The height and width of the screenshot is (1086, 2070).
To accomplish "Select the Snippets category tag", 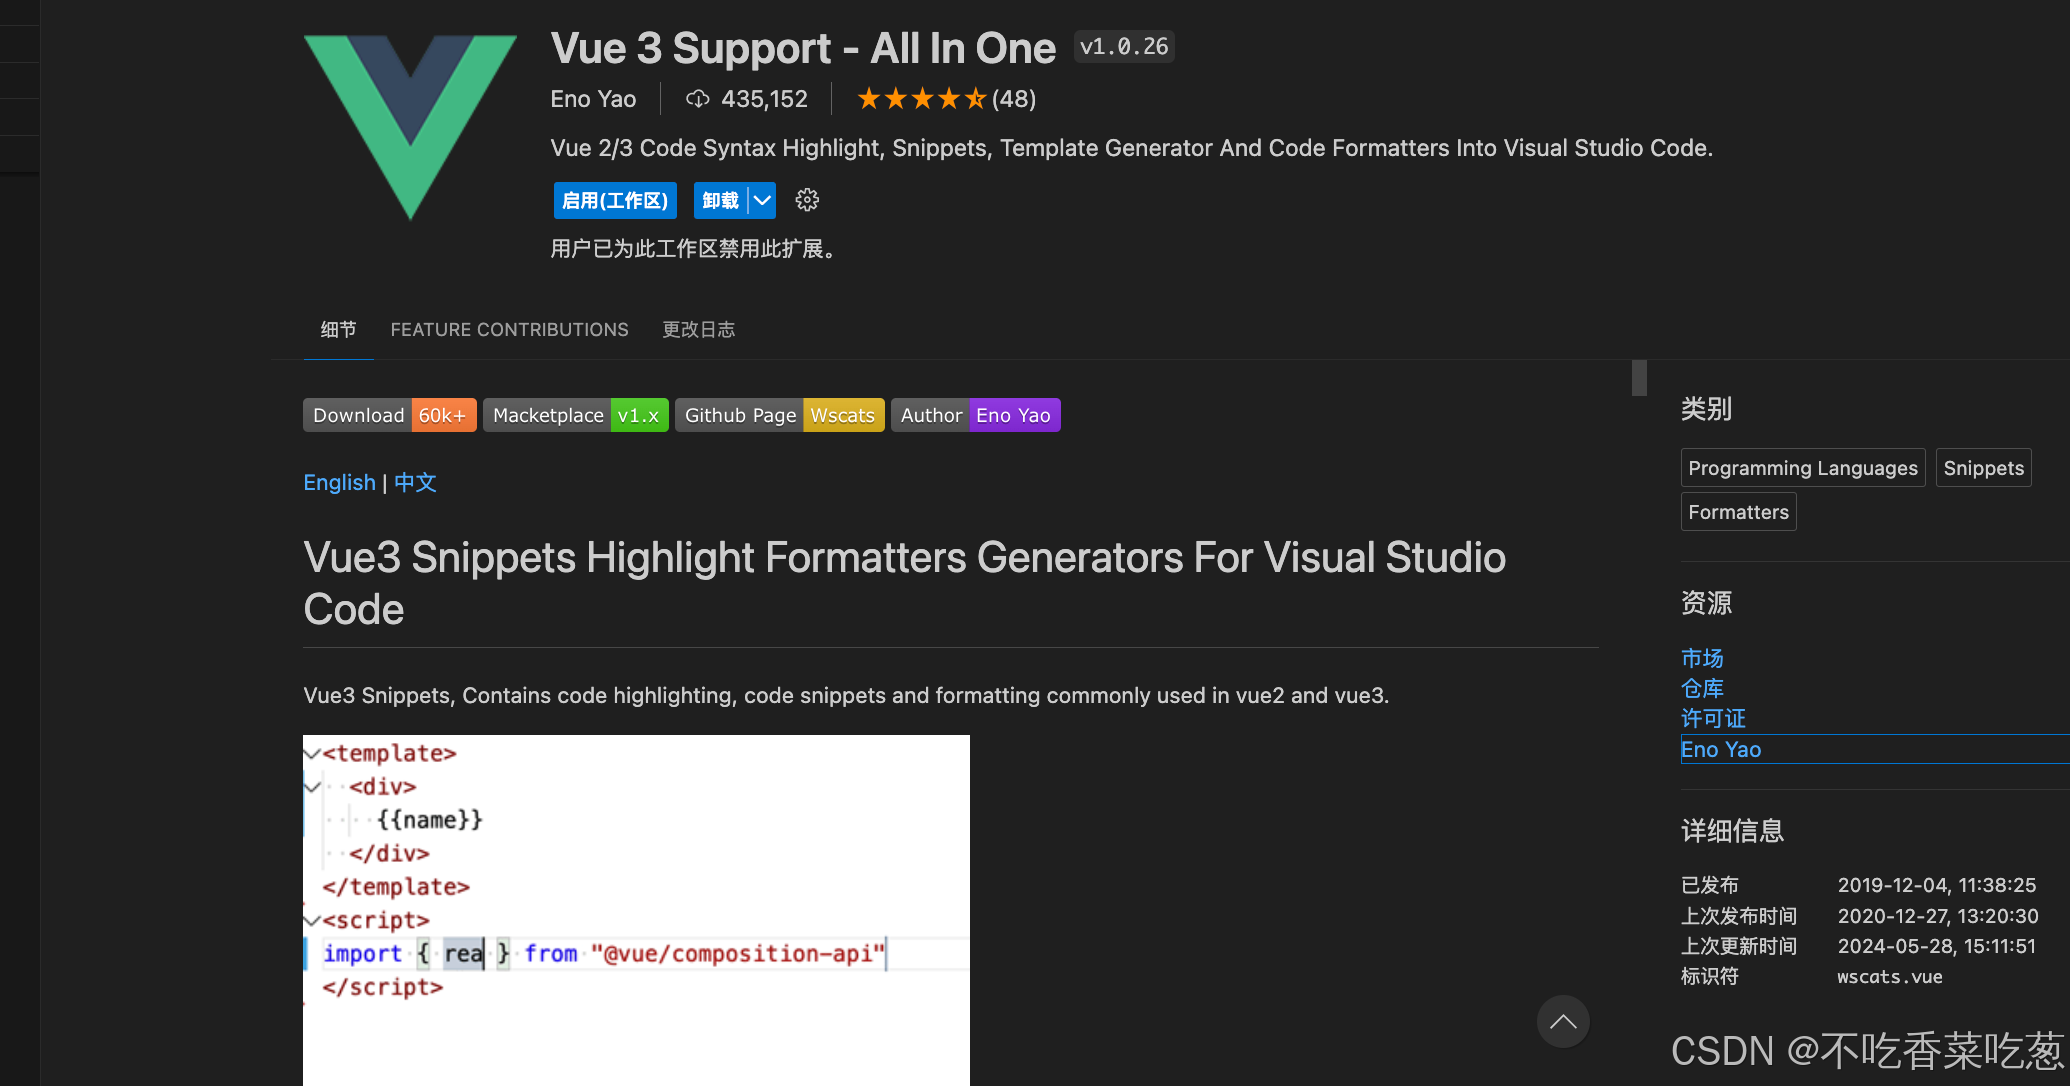I will coord(1984,468).
